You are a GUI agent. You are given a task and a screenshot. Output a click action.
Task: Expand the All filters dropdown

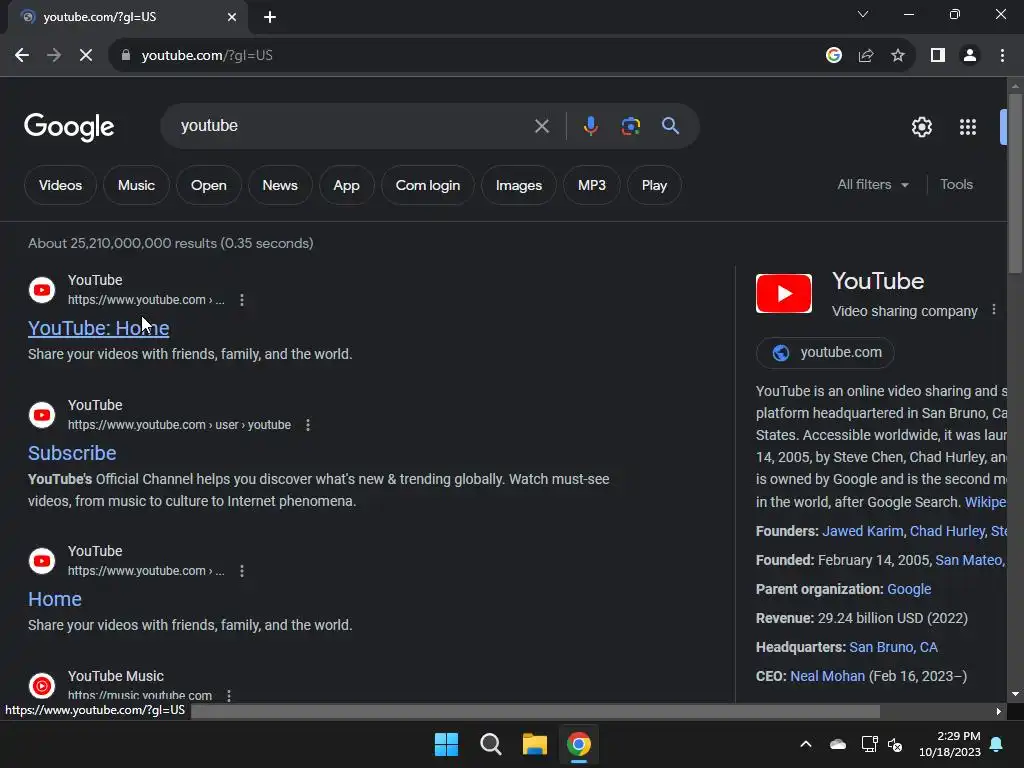click(x=872, y=185)
